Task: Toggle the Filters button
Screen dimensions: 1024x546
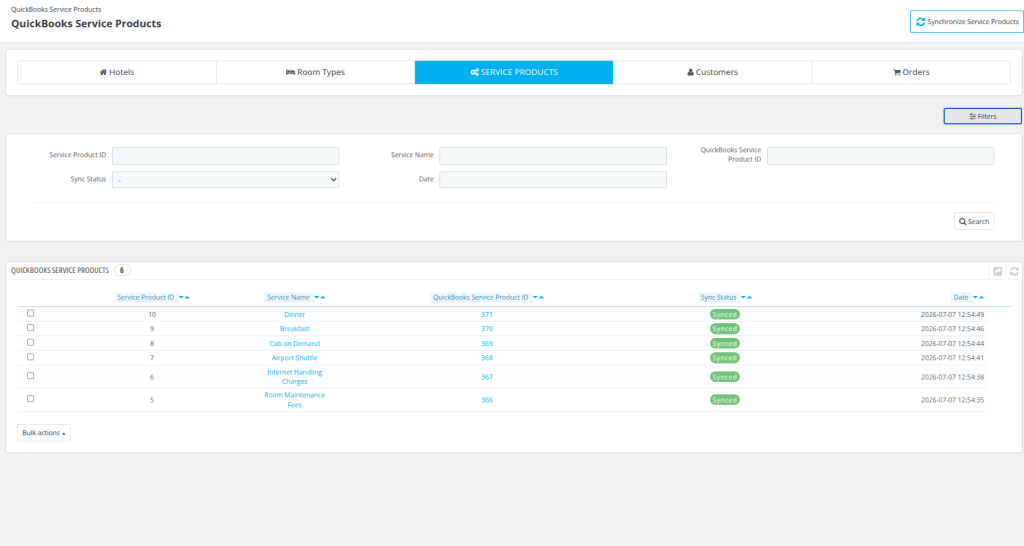Action: click(x=982, y=116)
